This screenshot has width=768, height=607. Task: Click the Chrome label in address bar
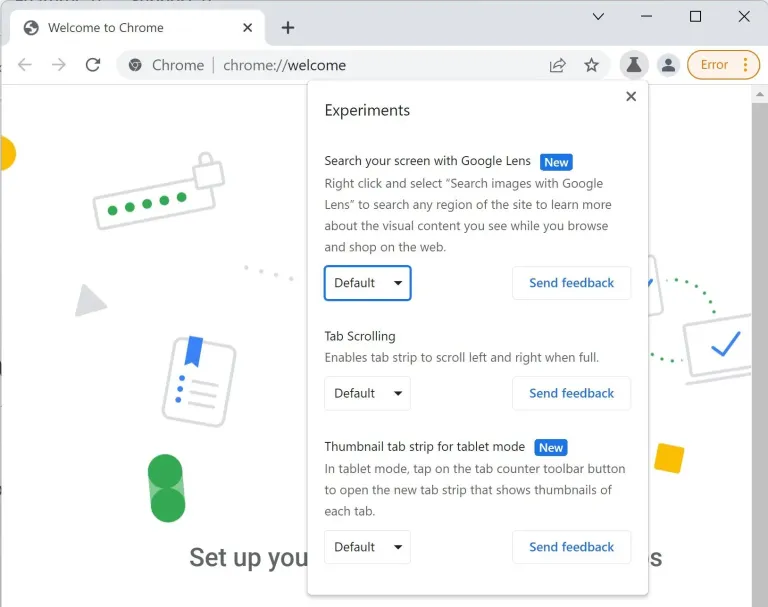[x=178, y=65]
